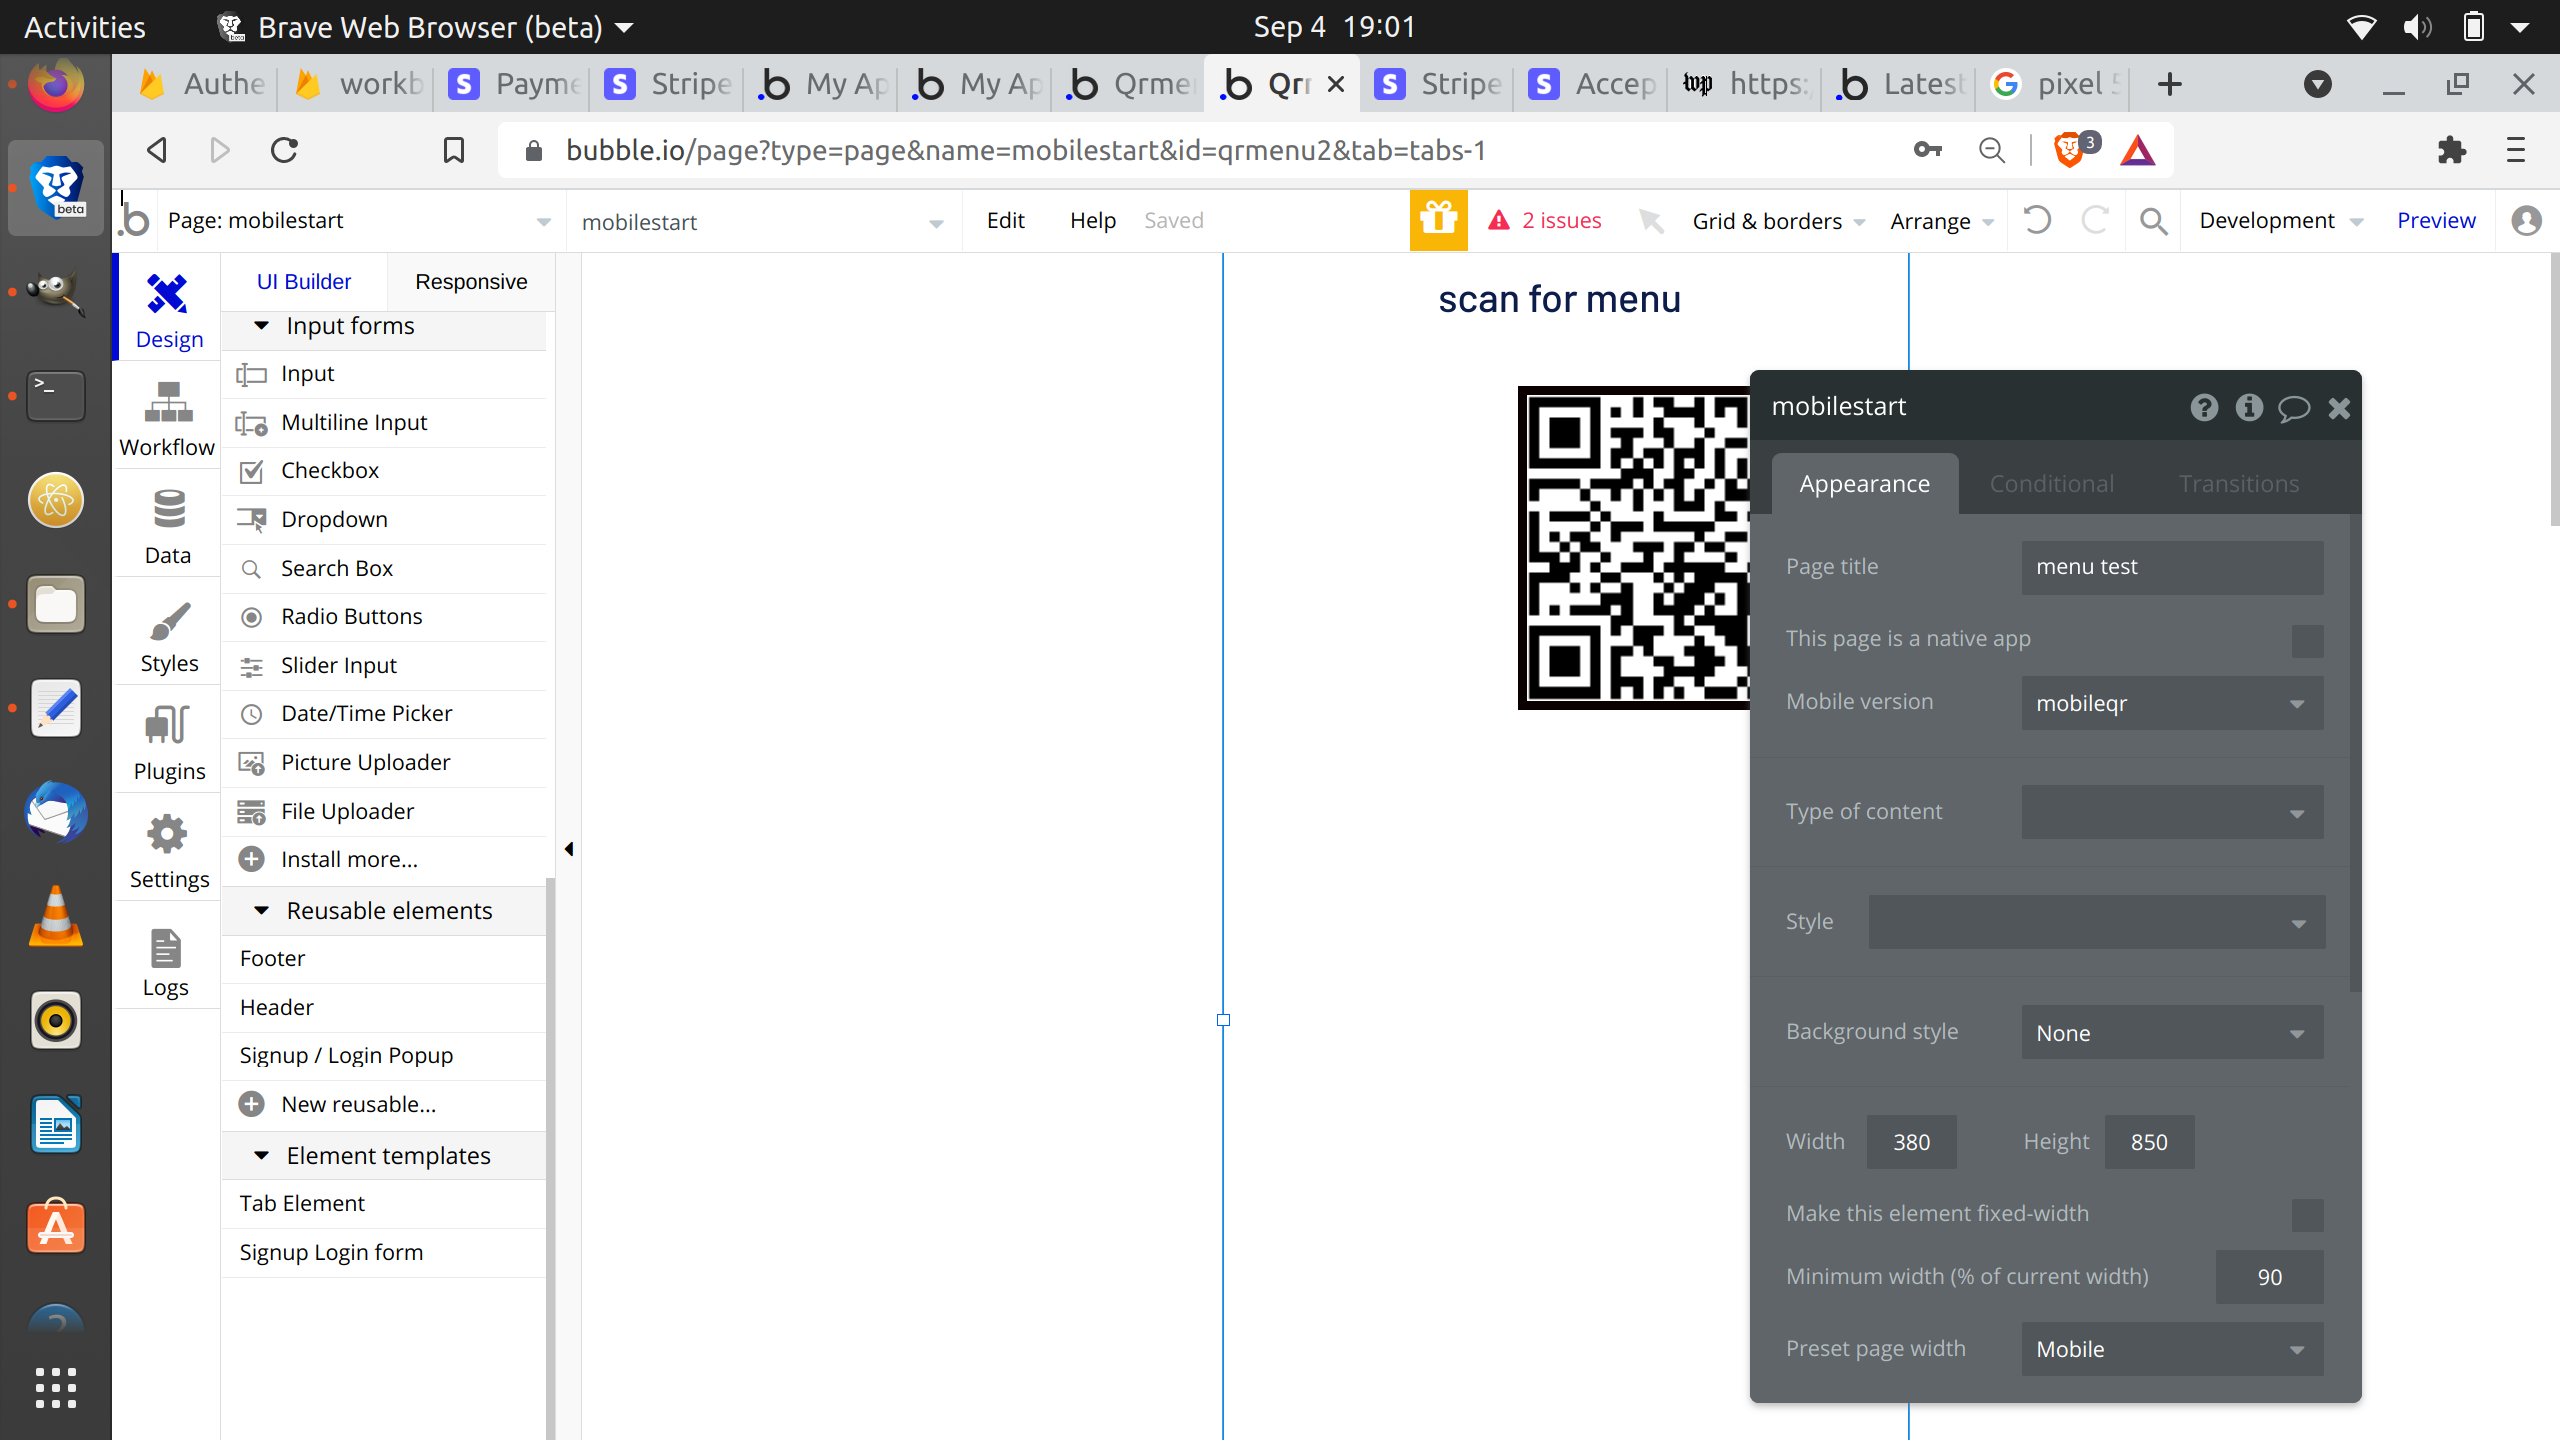Switch to the Conditional tab
This screenshot has width=2560, height=1440.
pyautogui.click(x=2051, y=484)
